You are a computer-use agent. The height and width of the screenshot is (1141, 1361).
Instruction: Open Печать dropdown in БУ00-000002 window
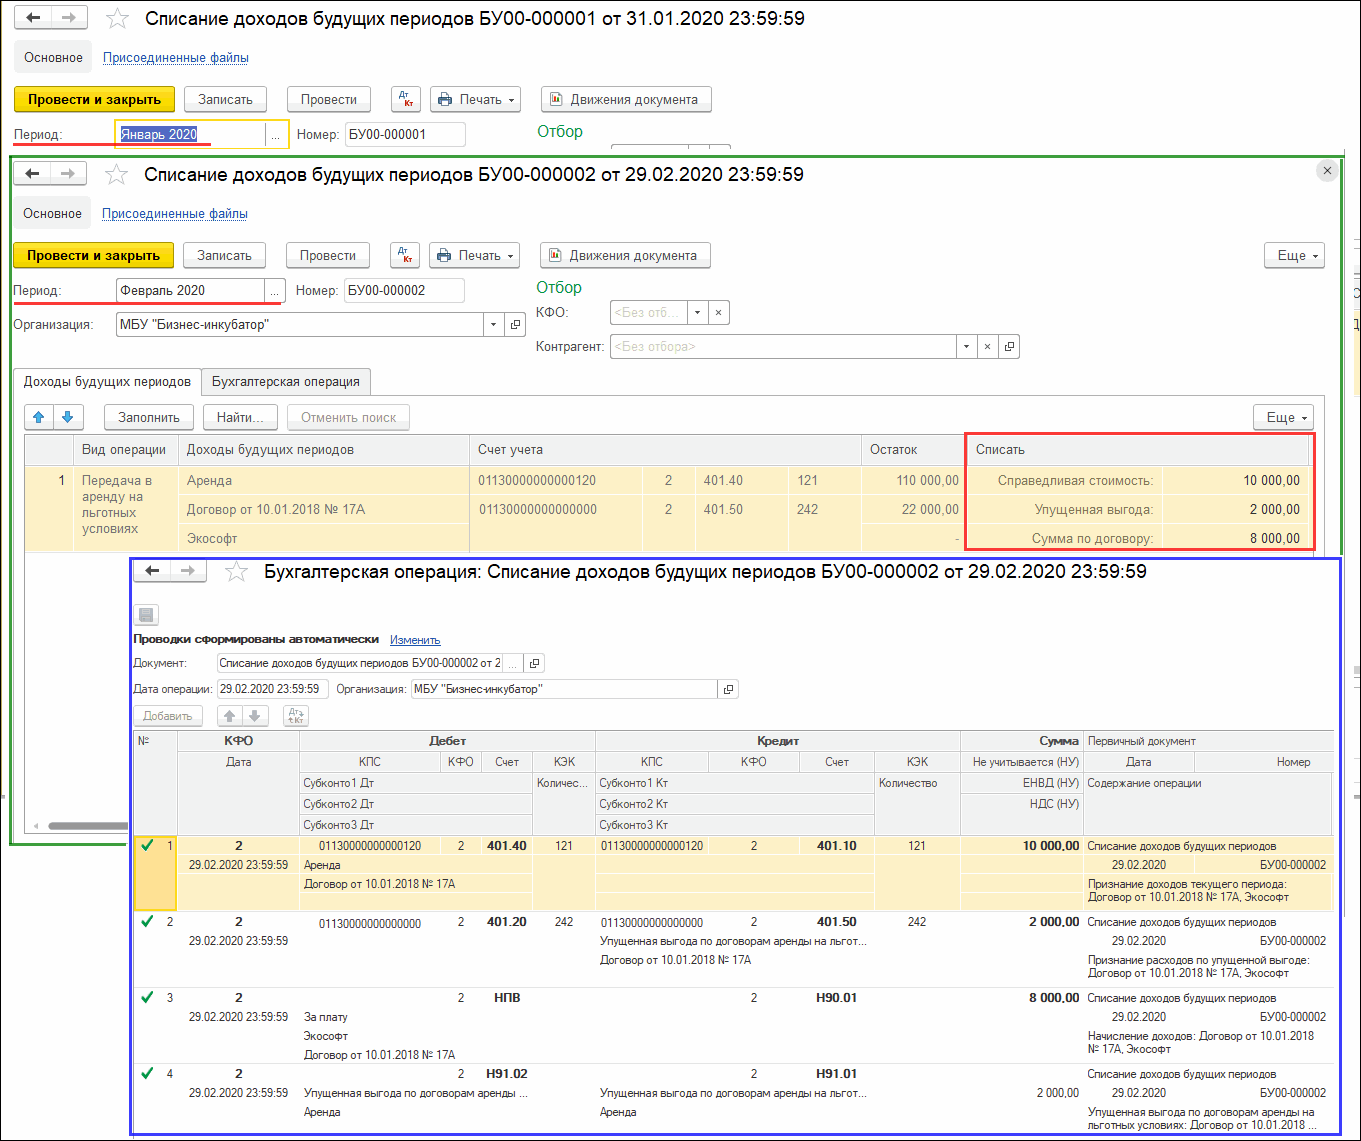tap(475, 255)
